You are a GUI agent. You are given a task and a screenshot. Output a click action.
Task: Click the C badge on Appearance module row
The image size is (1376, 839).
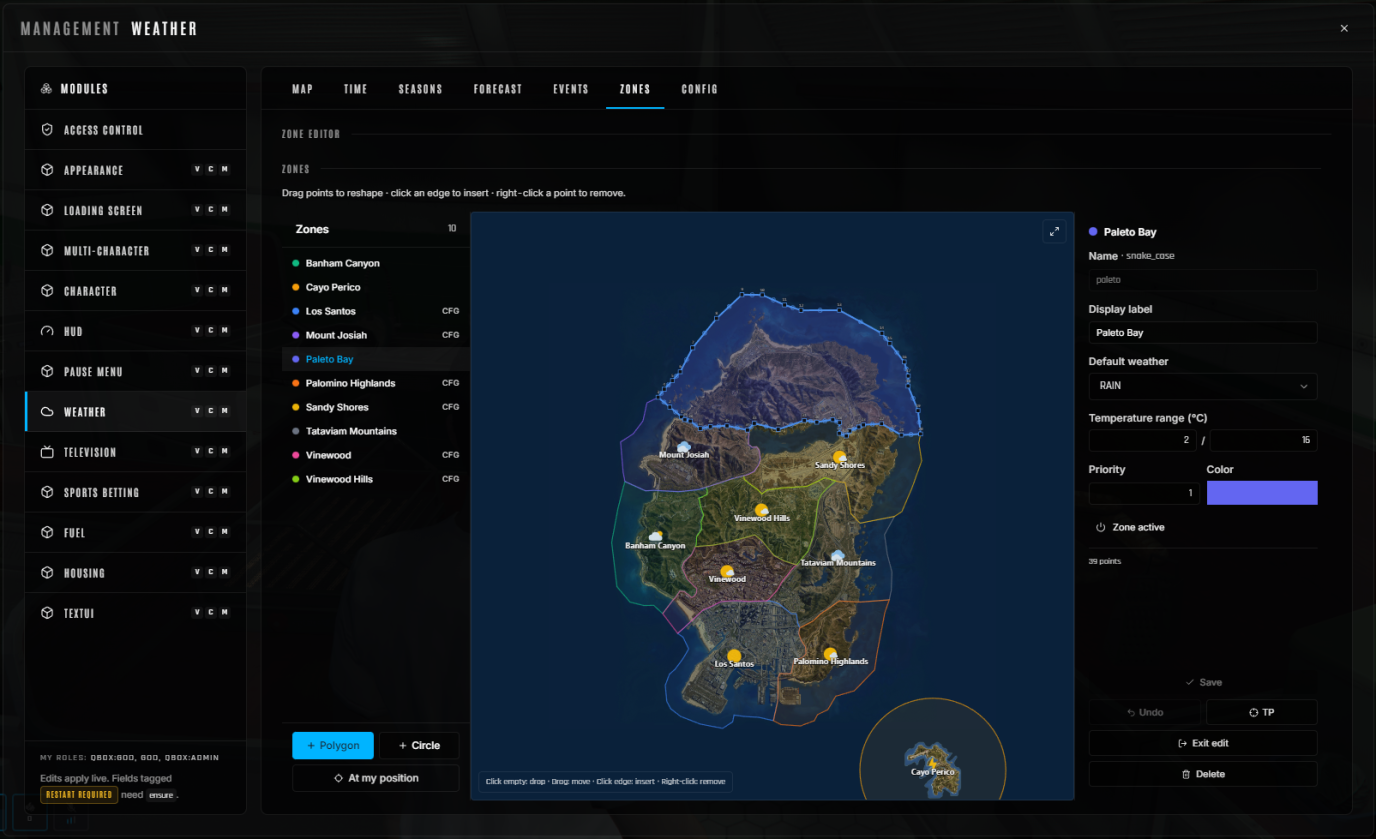[211, 169]
